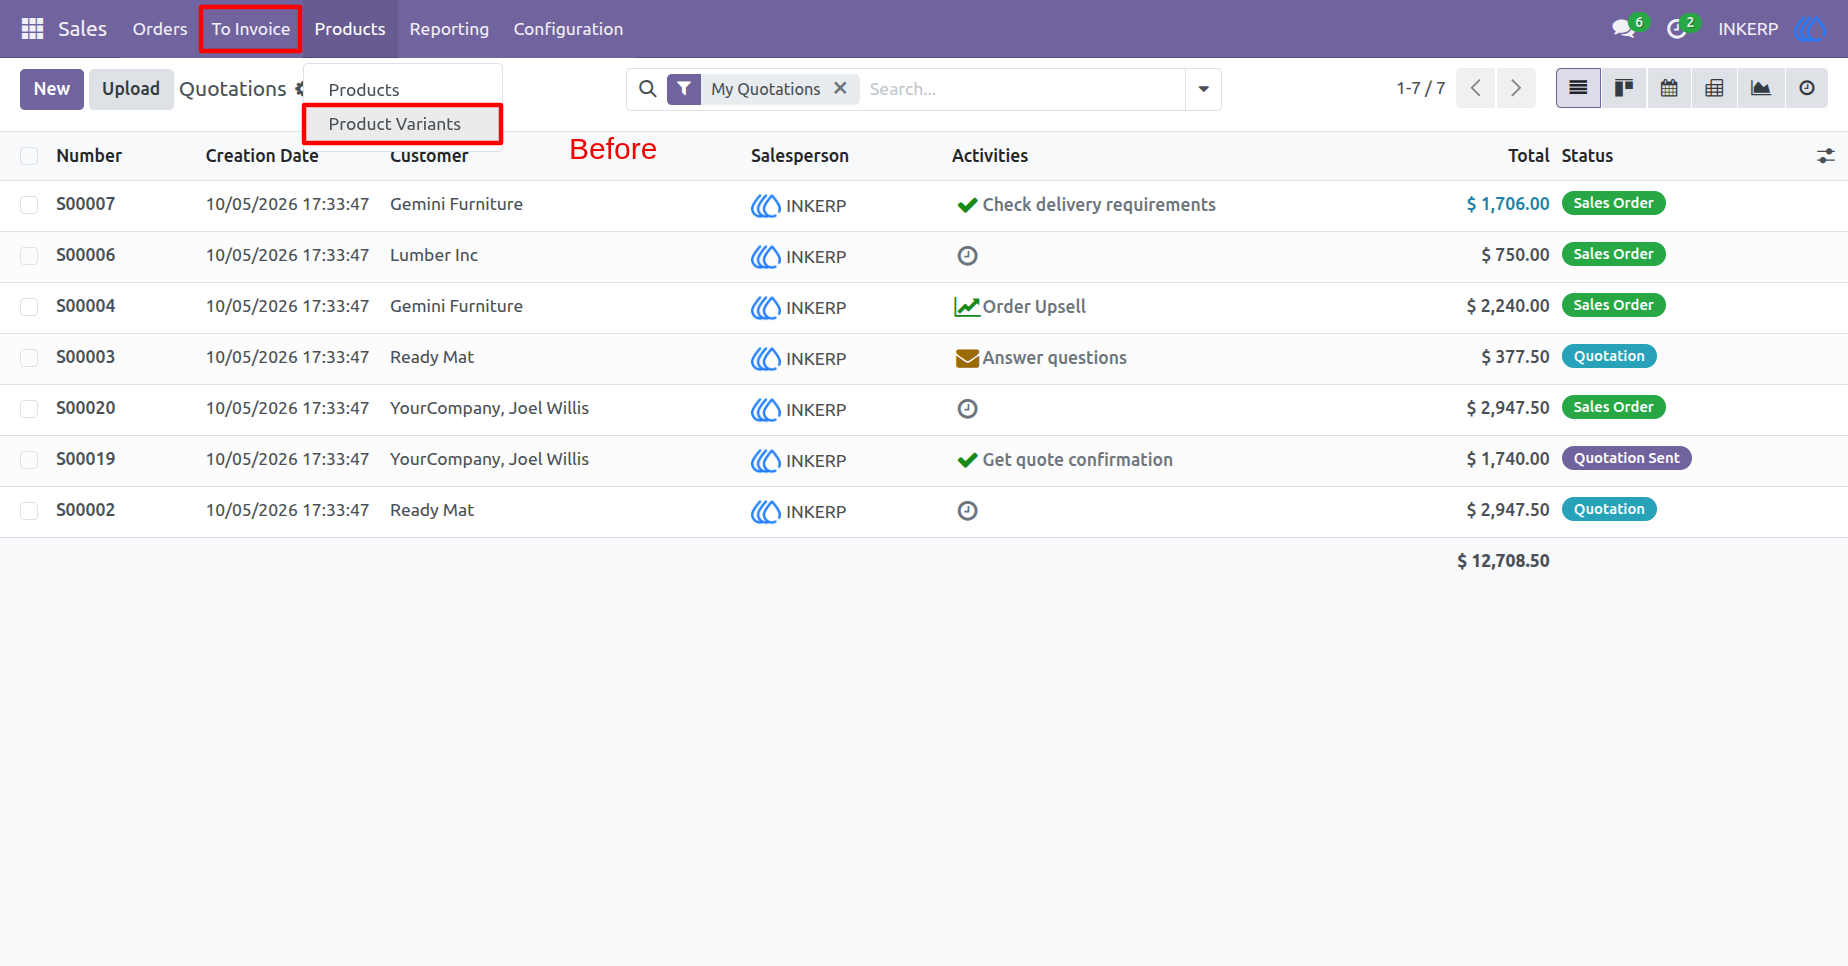Open optional columns adjust settings icon

tap(1825, 156)
